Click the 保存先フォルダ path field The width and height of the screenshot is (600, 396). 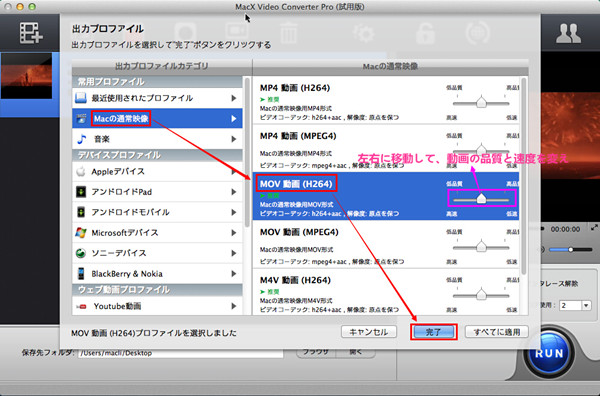pos(181,353)
